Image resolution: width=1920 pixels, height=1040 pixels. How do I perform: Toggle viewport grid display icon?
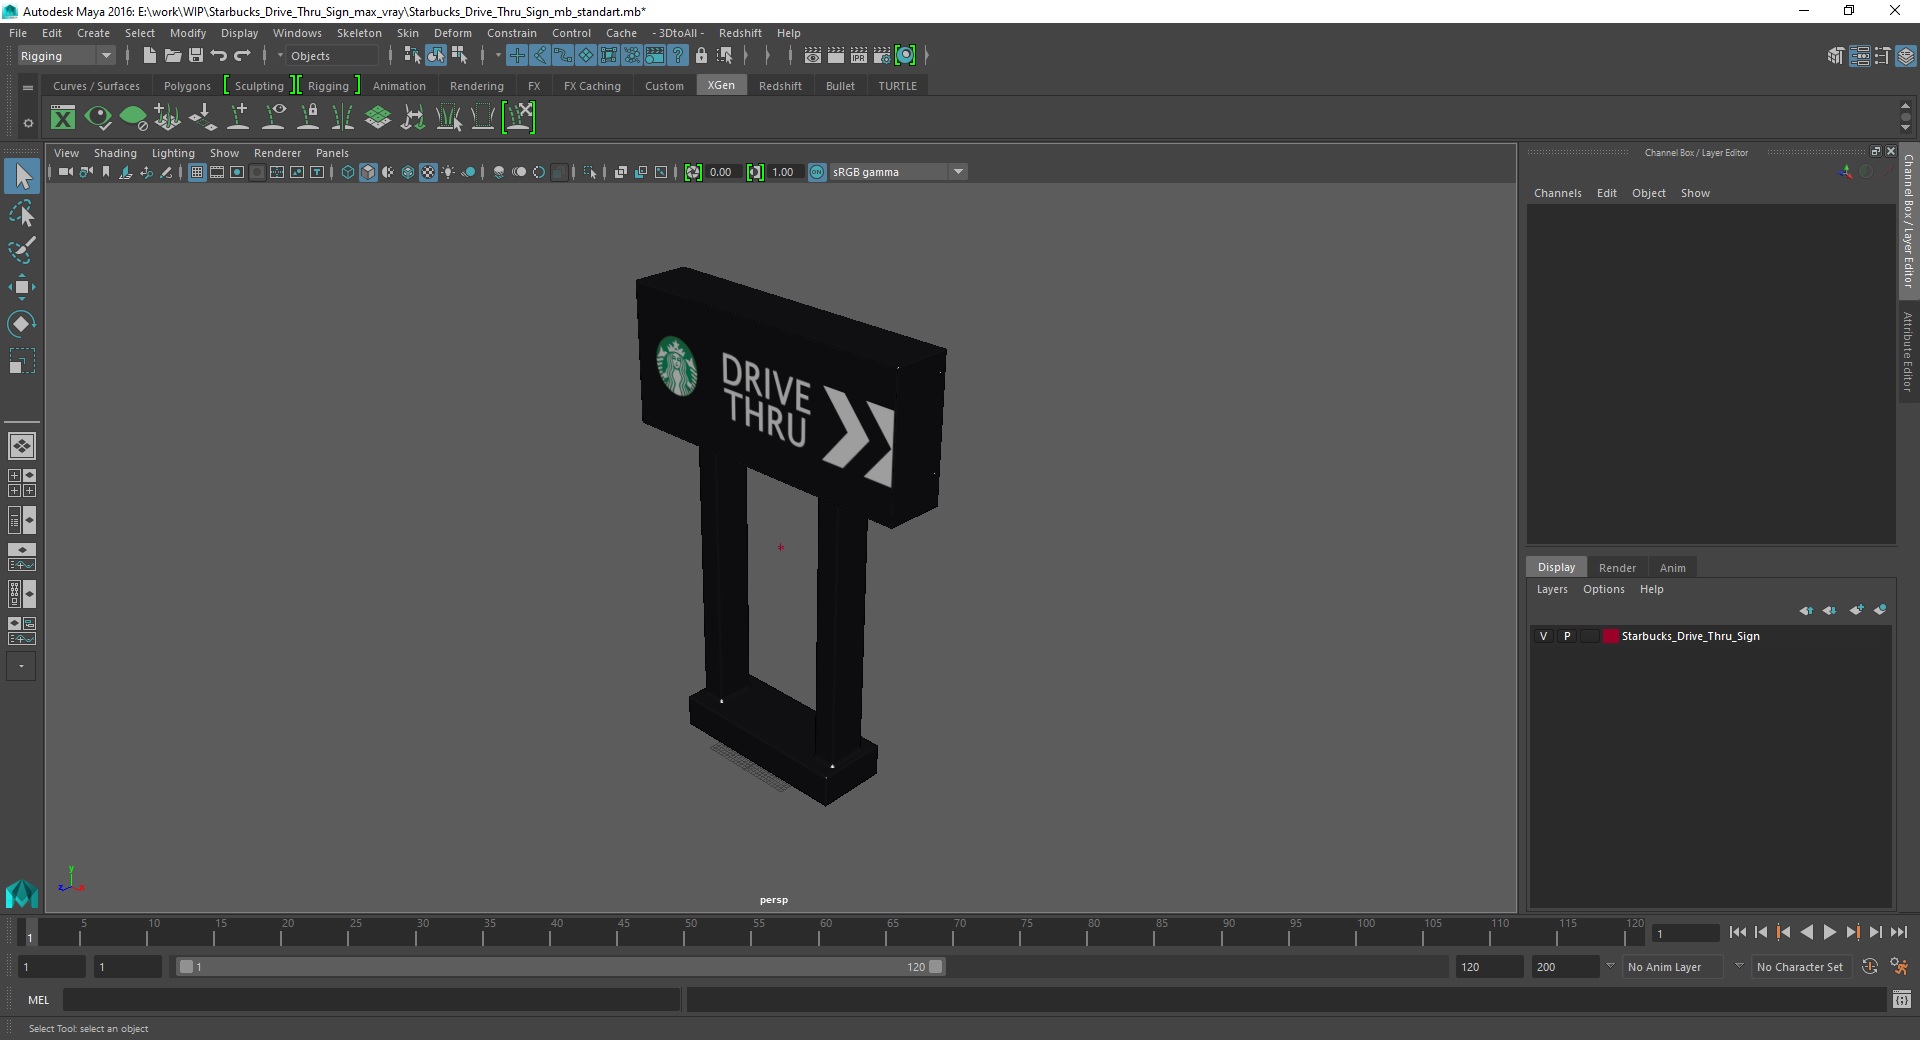pyautogui.click(x=197, y=172)
